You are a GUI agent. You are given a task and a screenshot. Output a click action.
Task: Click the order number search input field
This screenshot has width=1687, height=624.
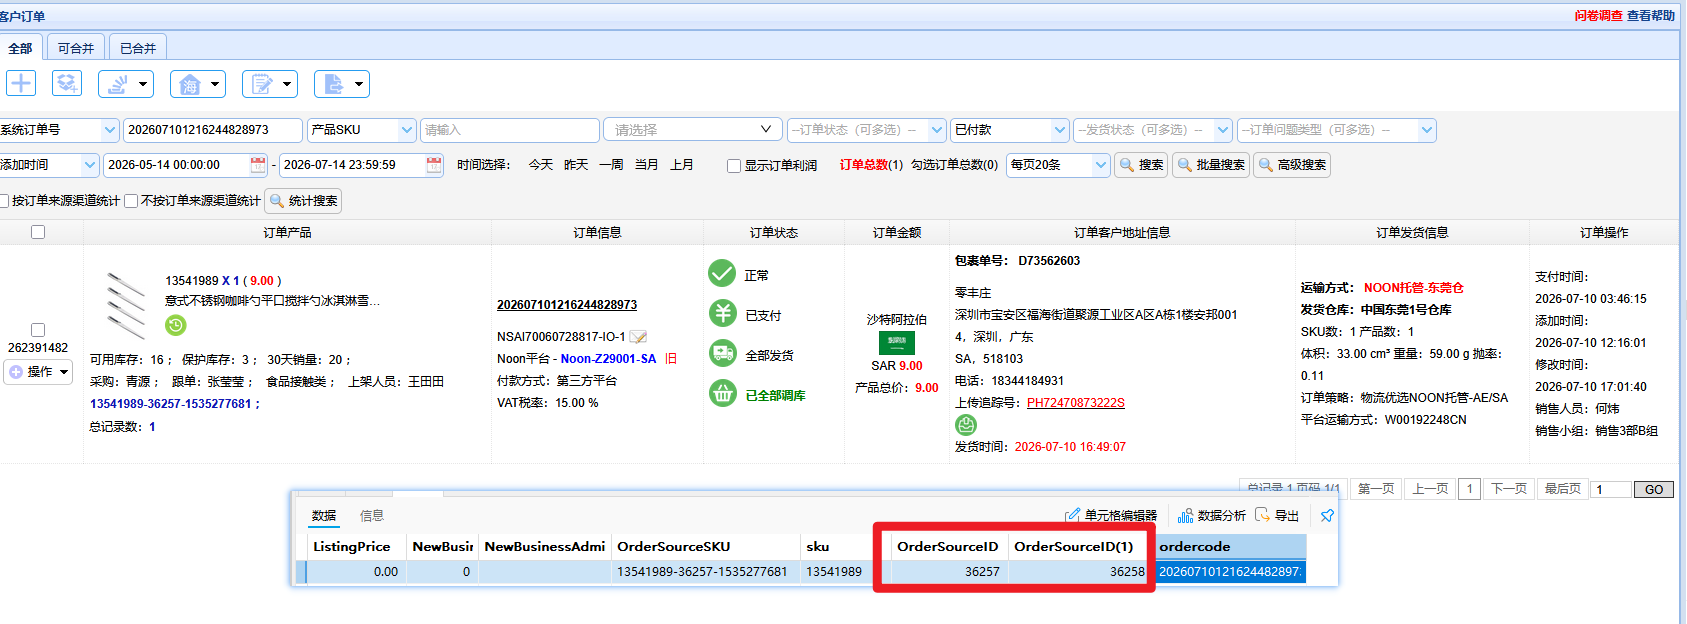[x=213, y=130]
